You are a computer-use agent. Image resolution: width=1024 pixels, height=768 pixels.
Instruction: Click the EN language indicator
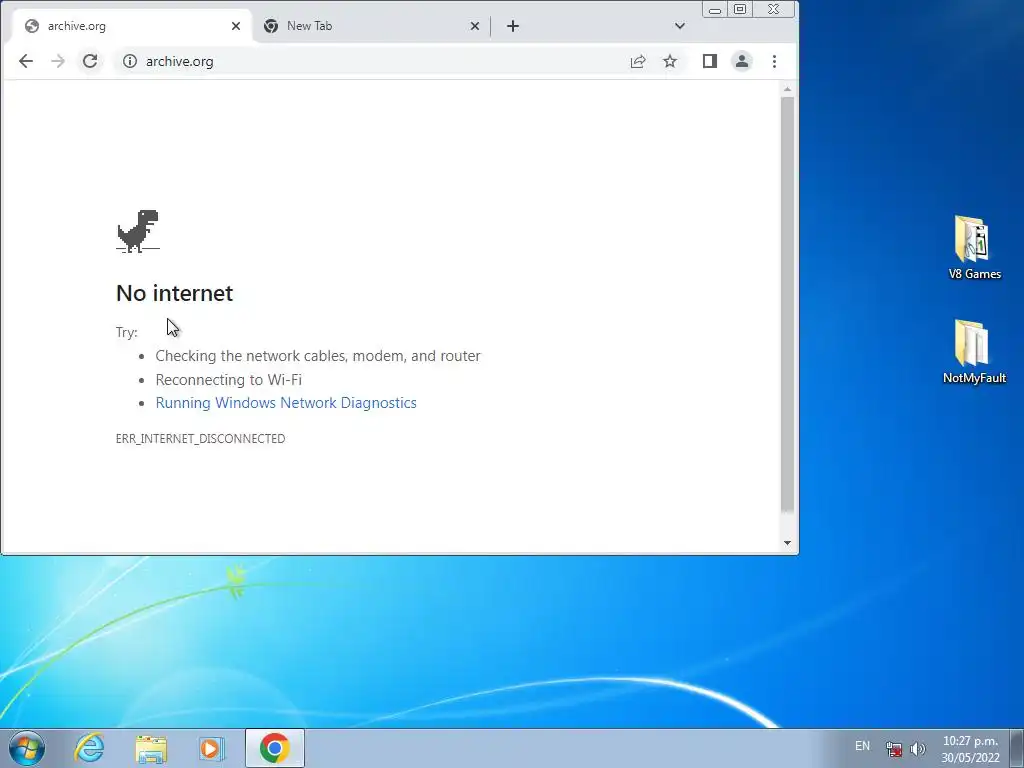[x=863, y=746]
